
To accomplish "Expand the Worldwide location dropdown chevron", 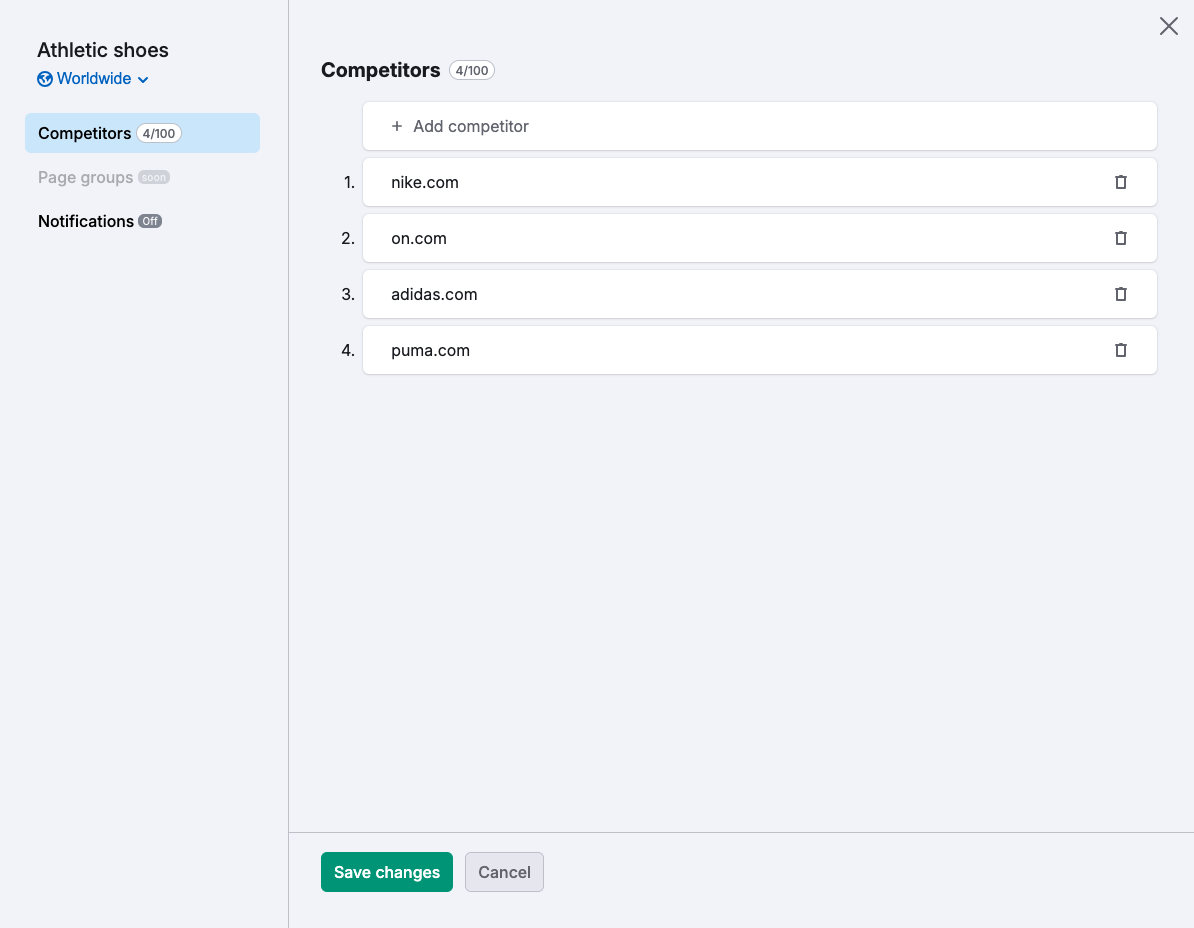I will click(143, 80).
